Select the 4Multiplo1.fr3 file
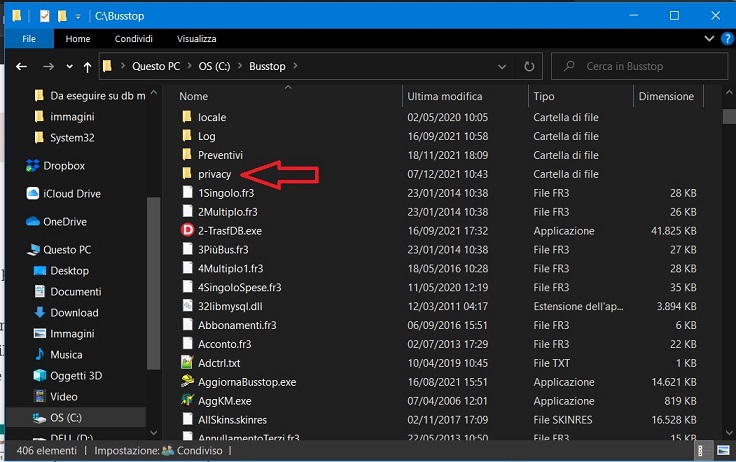736x462 pixels. (230, 269)
